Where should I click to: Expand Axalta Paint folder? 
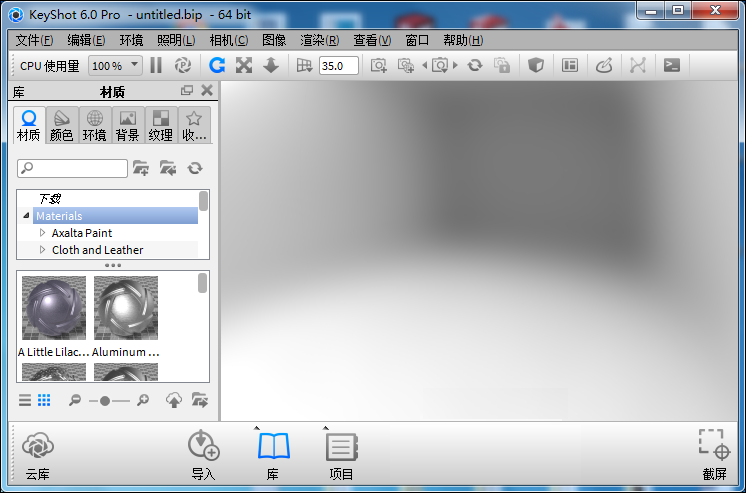[x=42, y=233]
